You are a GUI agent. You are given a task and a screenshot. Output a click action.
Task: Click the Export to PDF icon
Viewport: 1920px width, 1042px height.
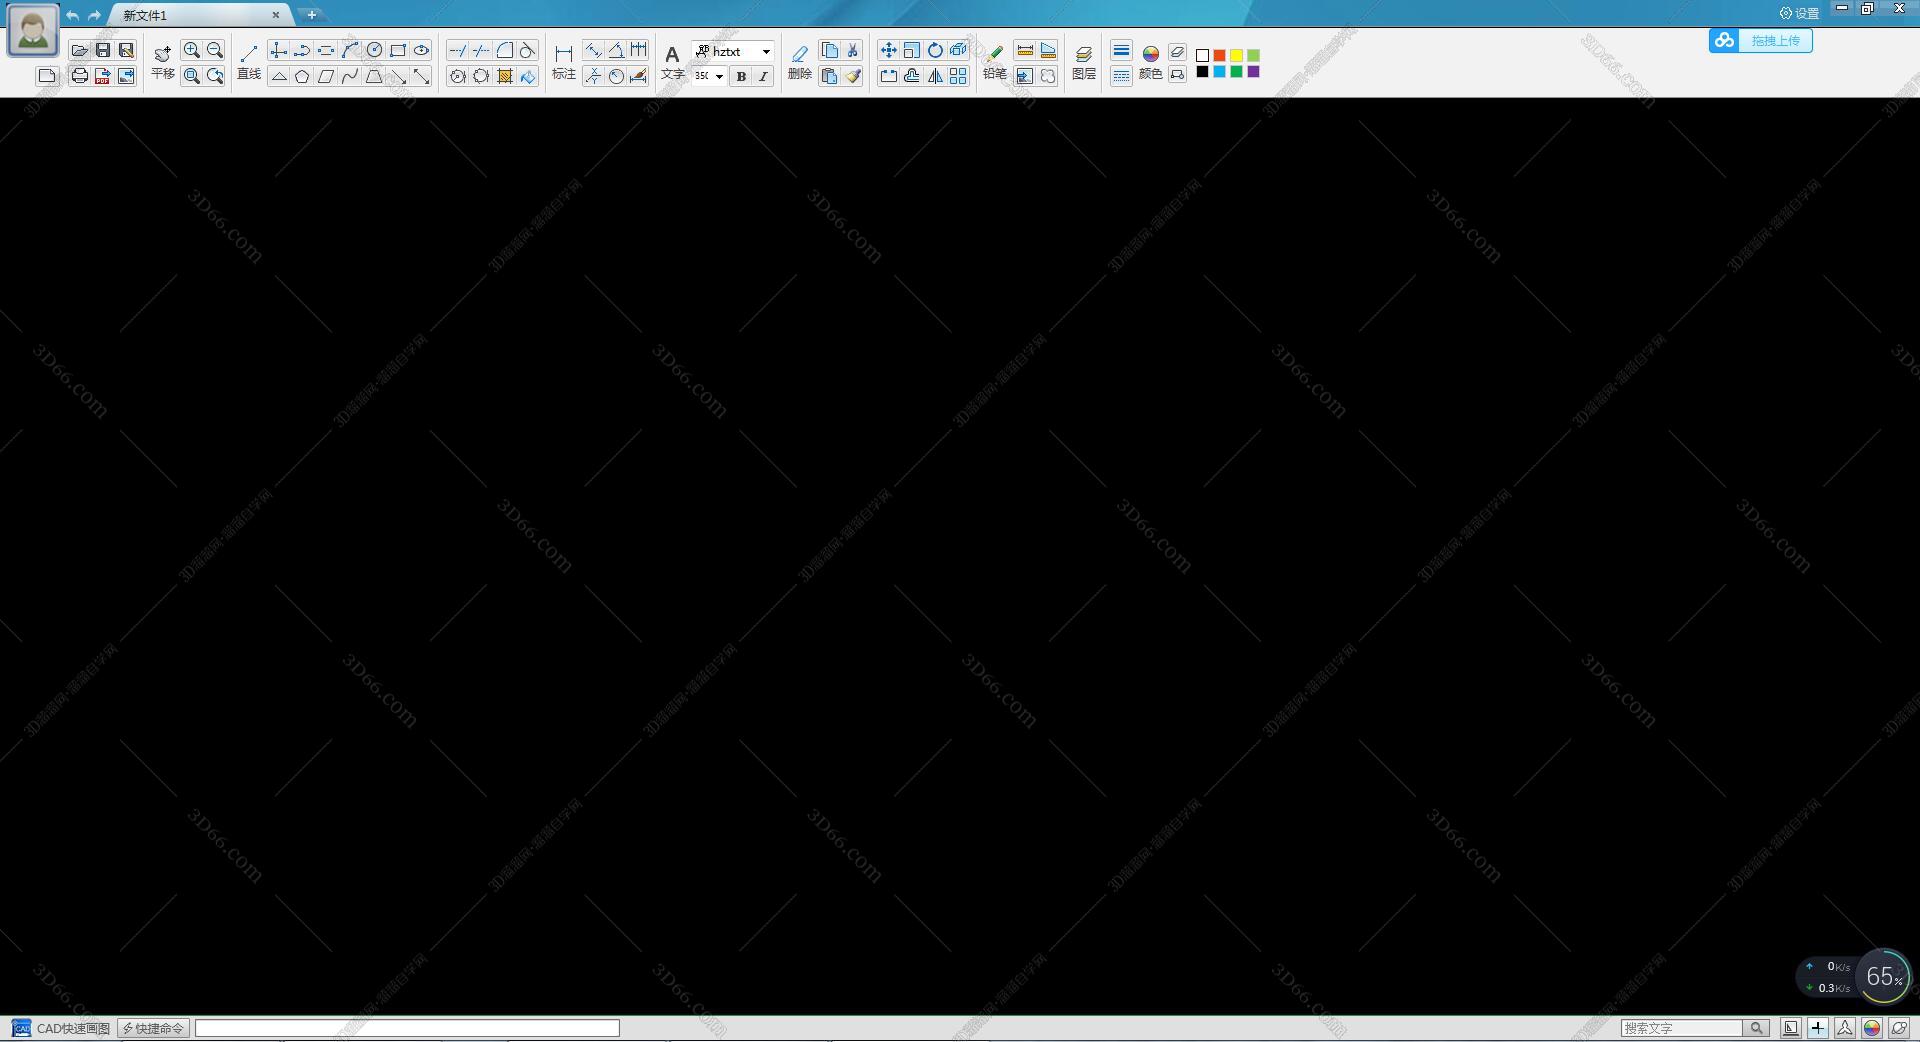click(x=102, y=76)
